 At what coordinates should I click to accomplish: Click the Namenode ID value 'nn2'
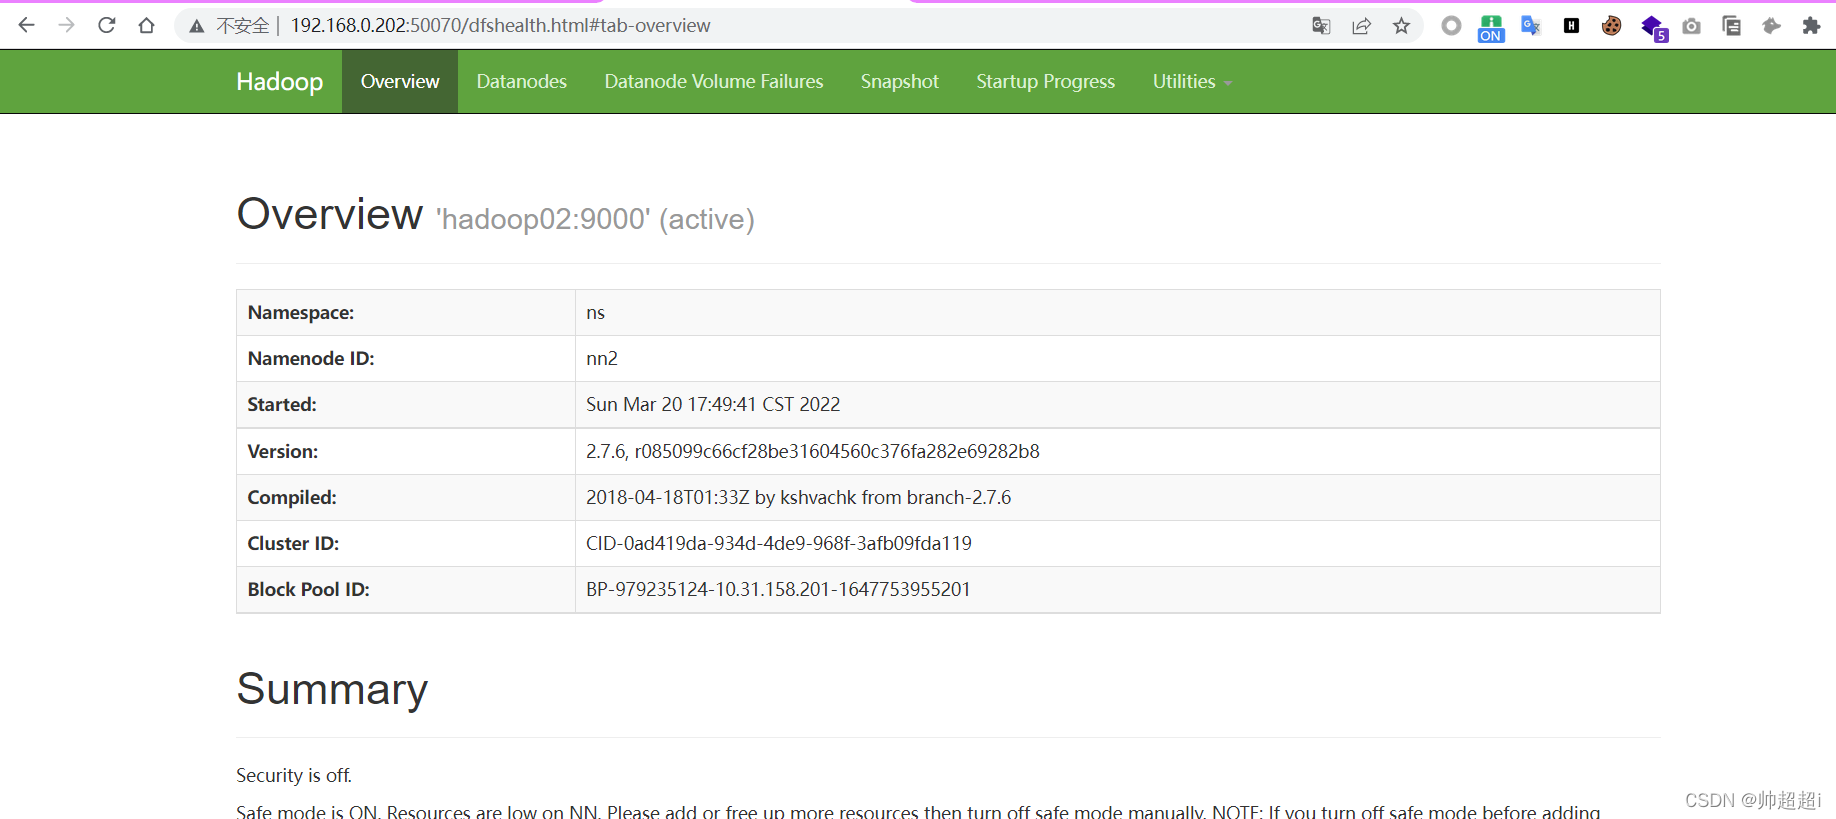[x=602, y=359]
